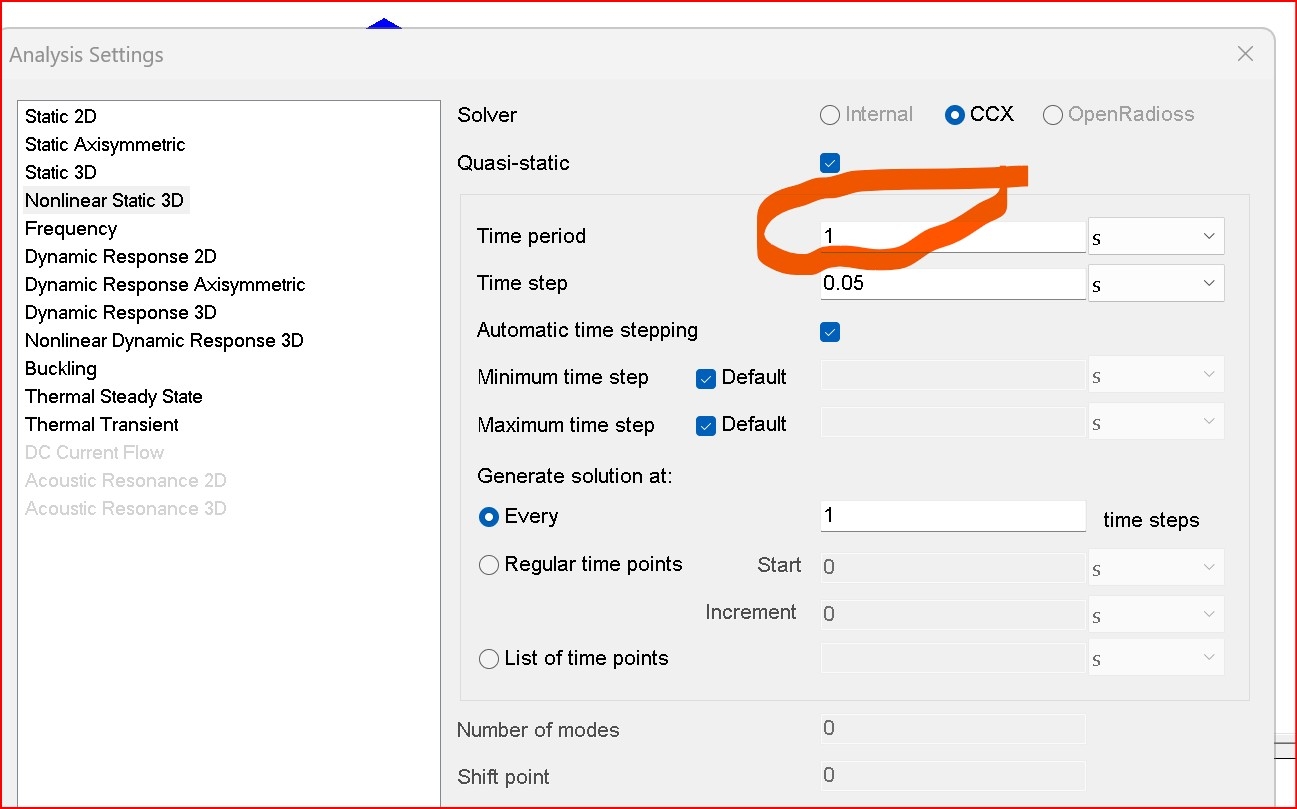Choose the Regular time points option
Screen dimensions: 1297x809
[x=489, y=565]
